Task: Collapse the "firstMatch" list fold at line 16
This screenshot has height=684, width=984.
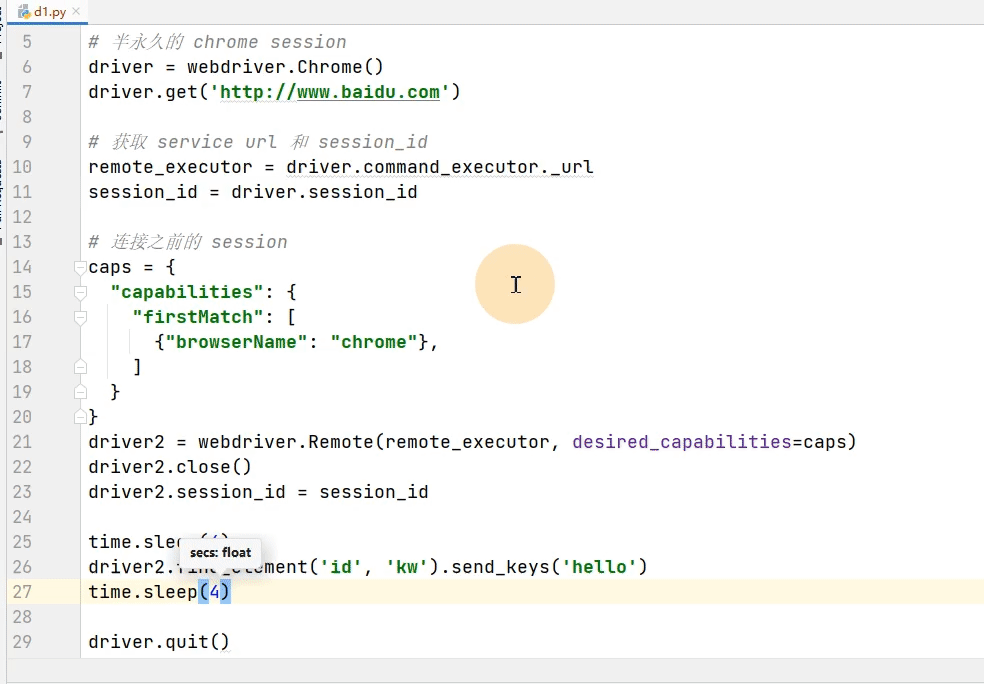Action: pyautogui.click(x=80, y=318)
